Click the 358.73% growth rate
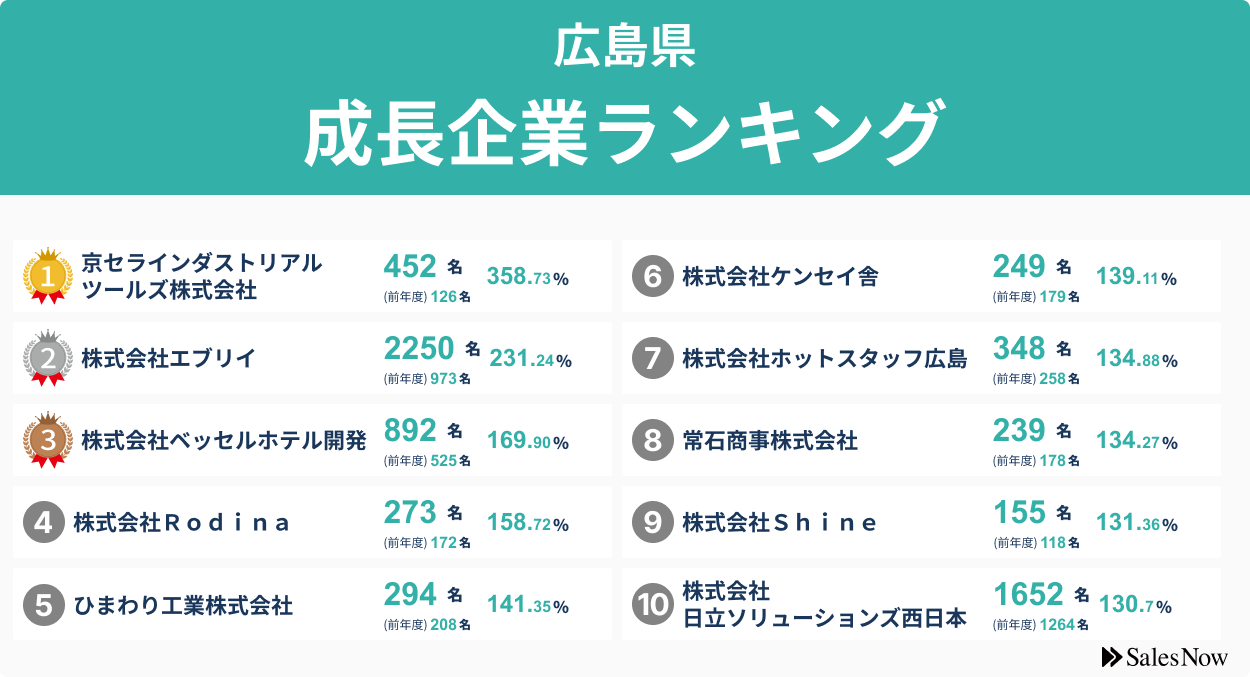The image size is (1250, 677). click(x=527, y=277)
